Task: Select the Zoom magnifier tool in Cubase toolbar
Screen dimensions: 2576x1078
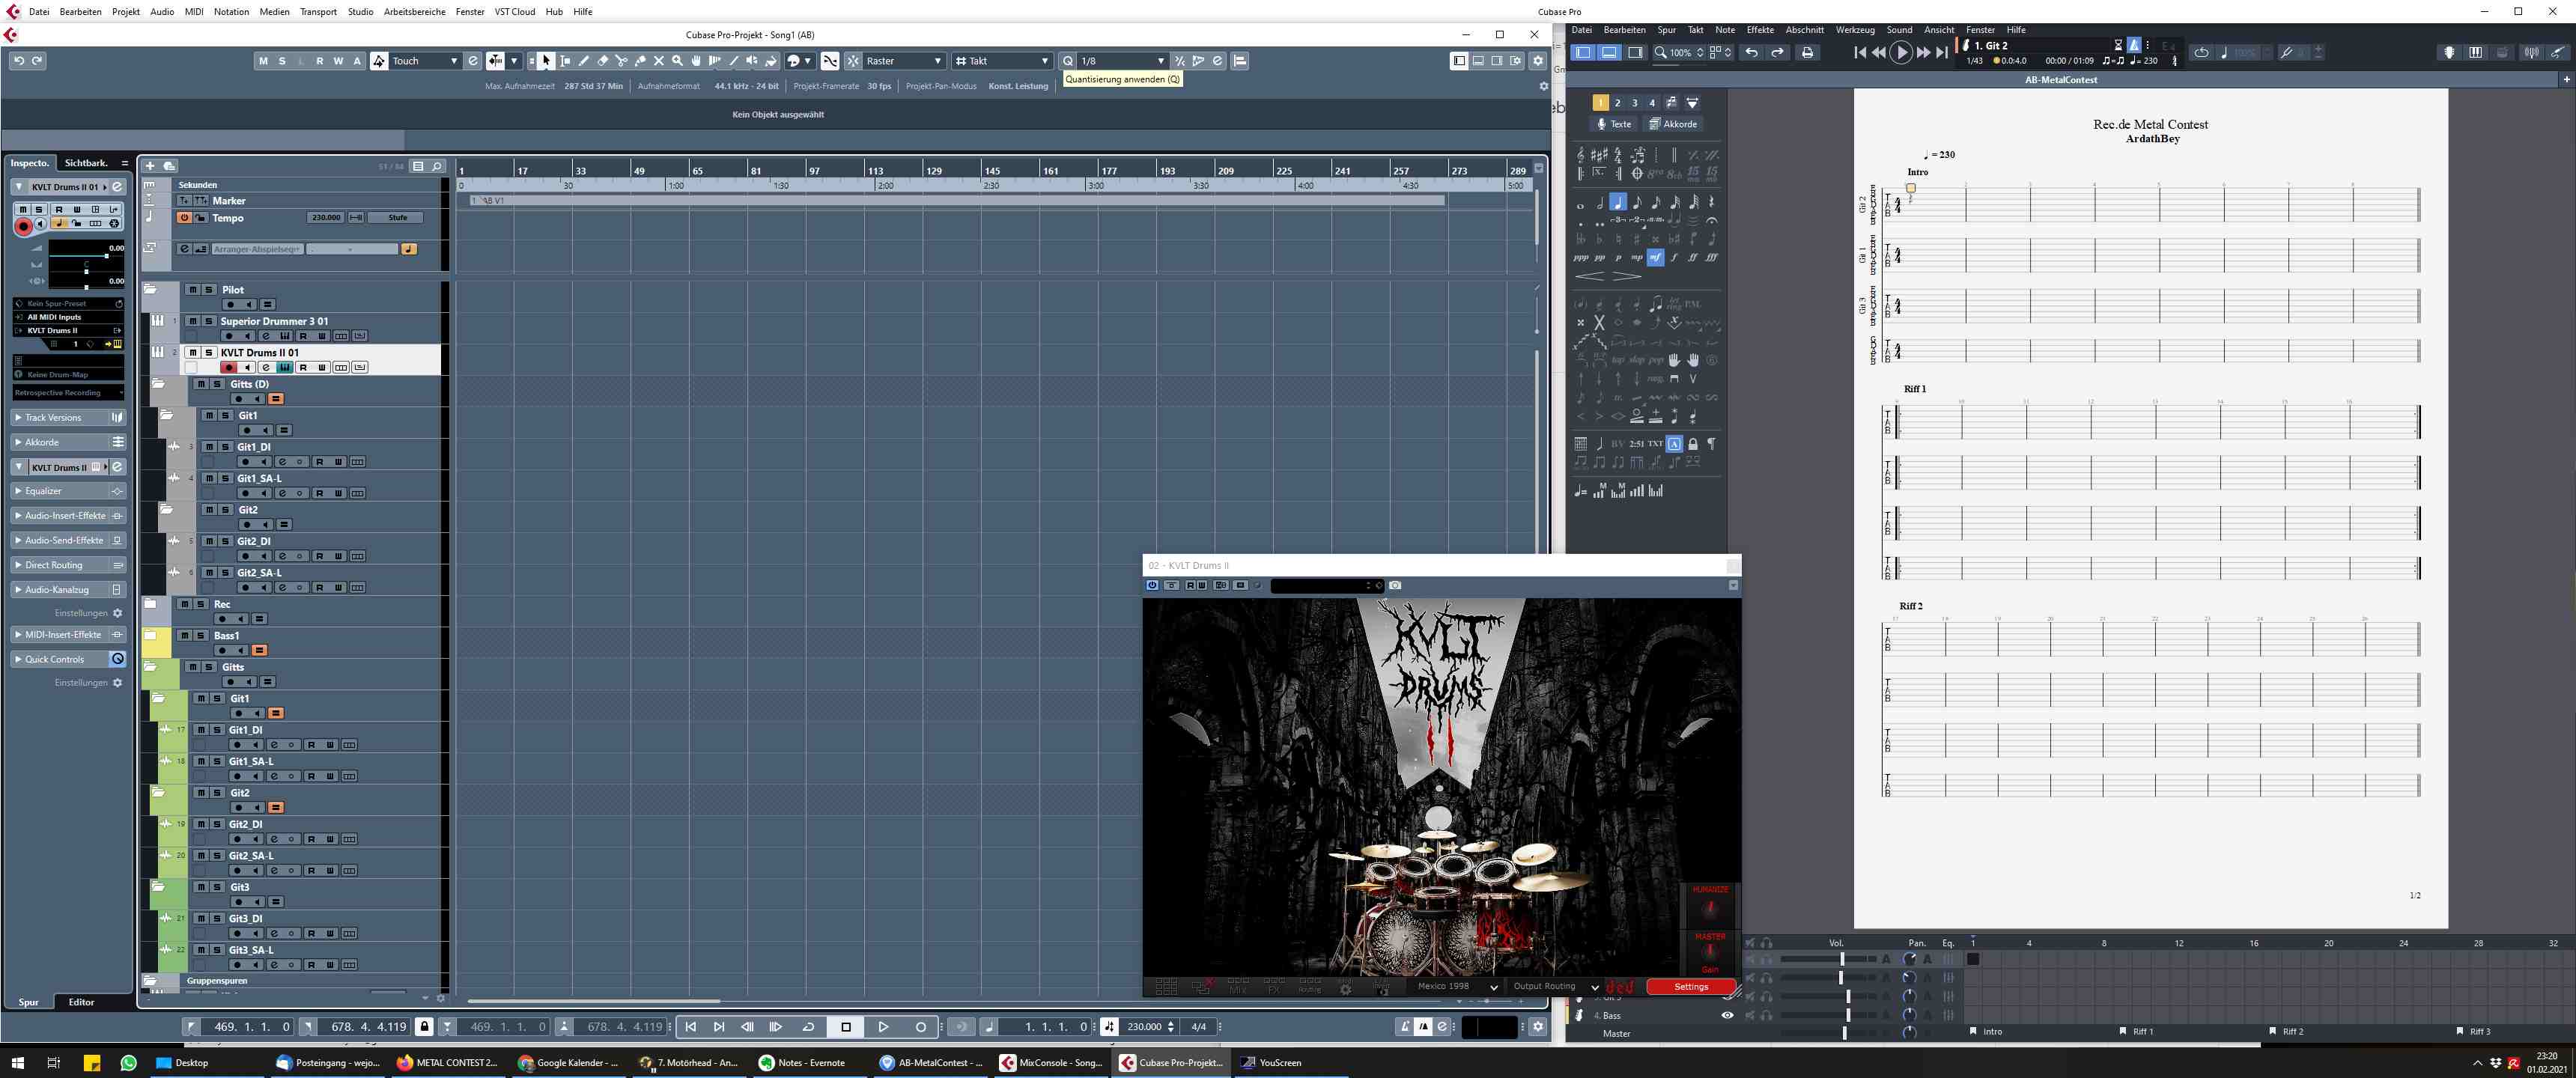Action: click(677, 61)
